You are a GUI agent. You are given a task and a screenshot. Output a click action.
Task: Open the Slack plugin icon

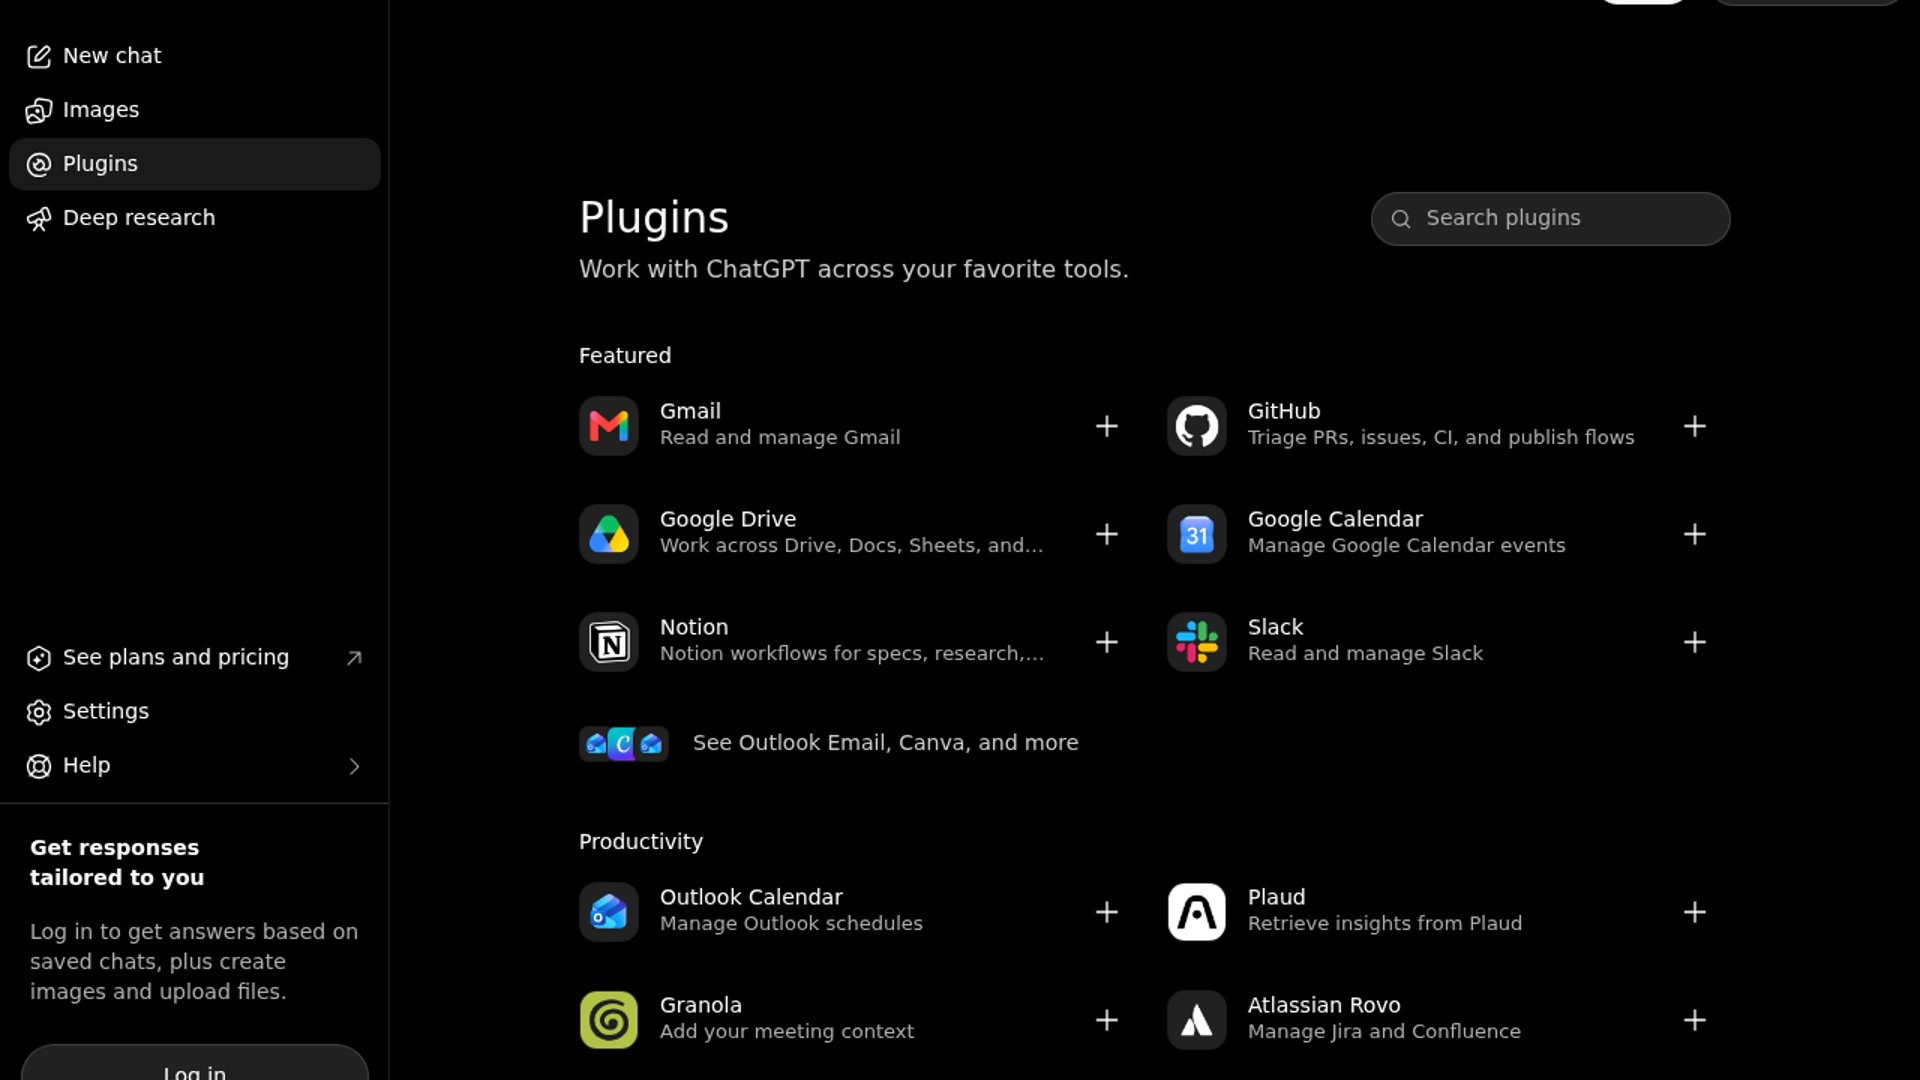pyautogui.click(x=1197, y=642)
